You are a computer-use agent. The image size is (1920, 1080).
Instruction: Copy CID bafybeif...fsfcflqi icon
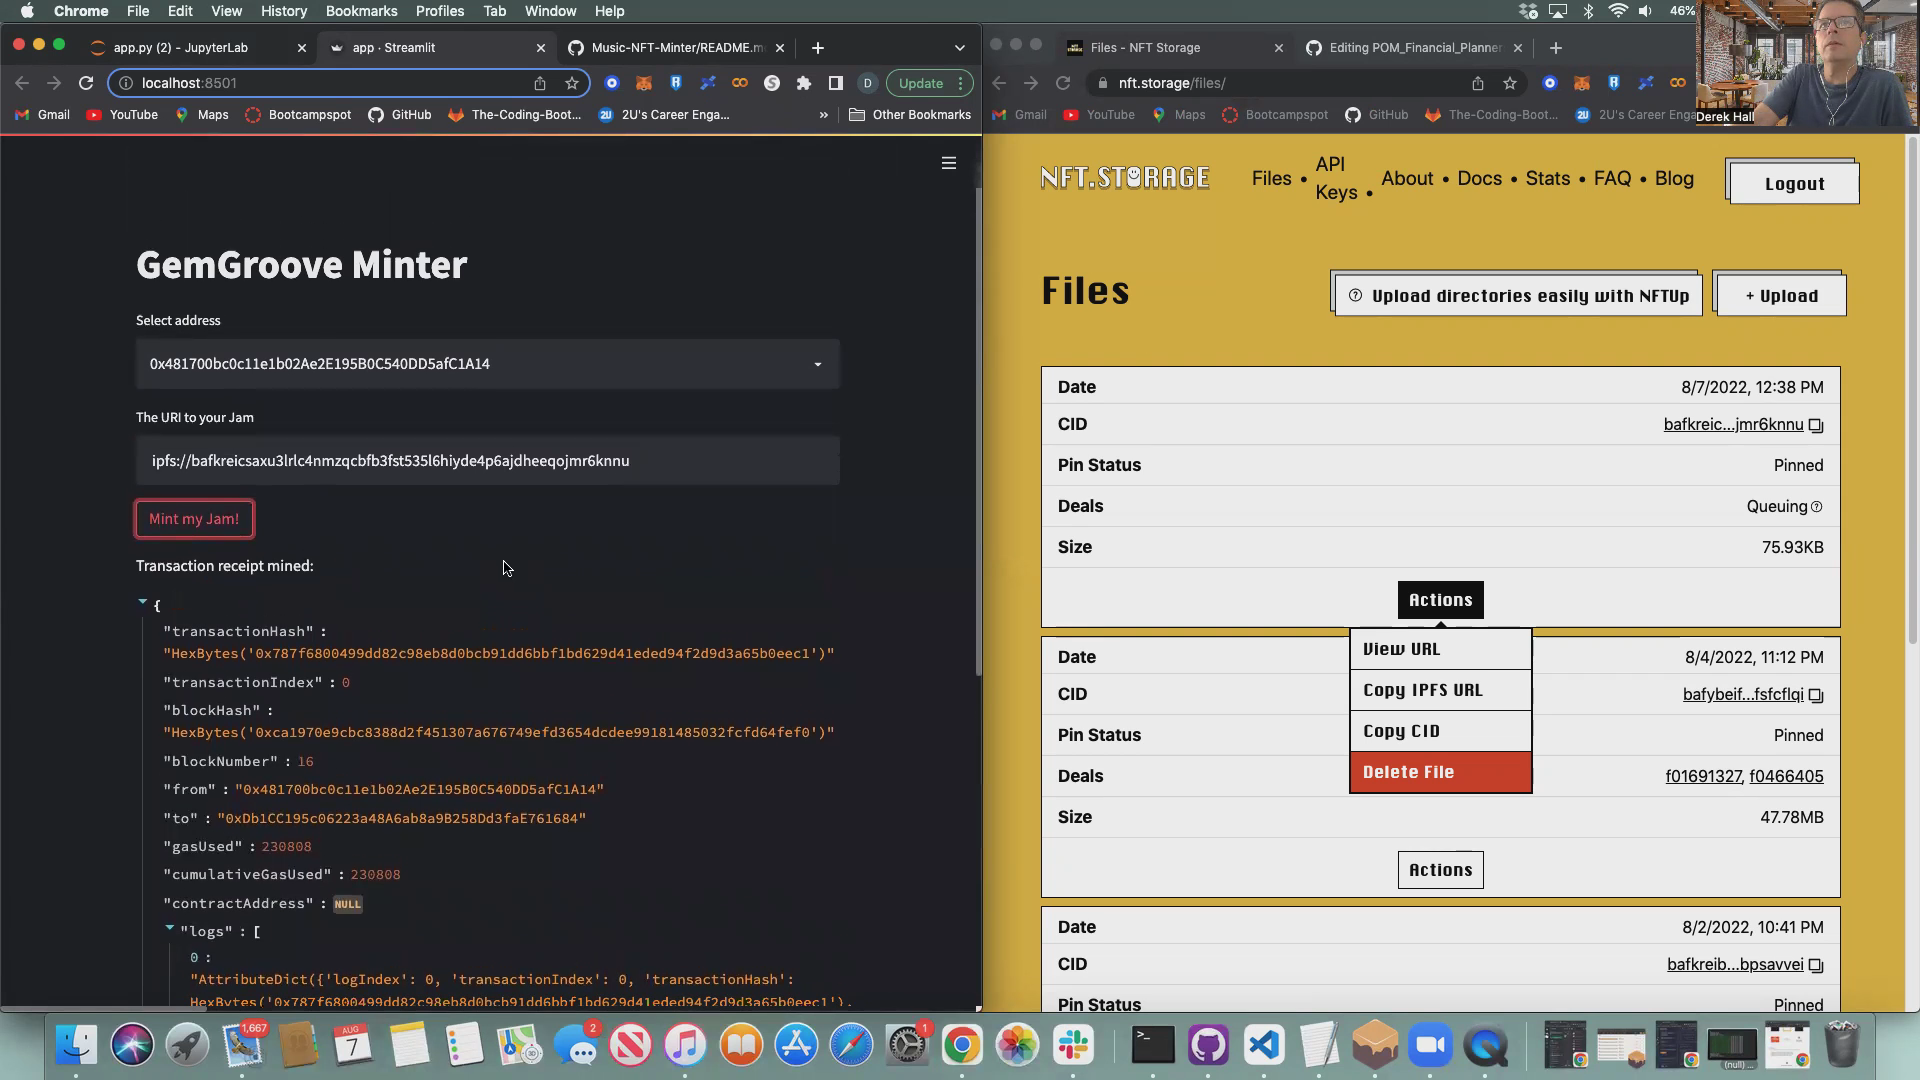coord(1816,696)
